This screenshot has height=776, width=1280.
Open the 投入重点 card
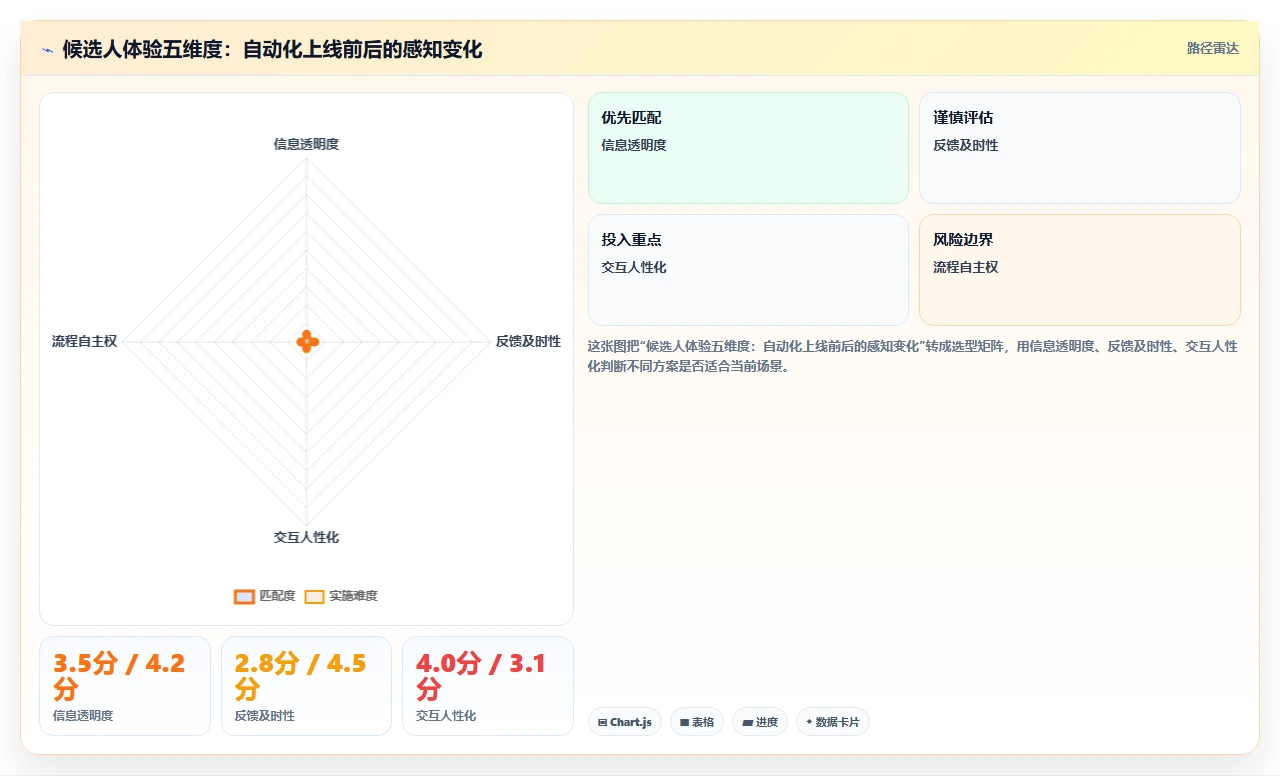click(748, 270)
